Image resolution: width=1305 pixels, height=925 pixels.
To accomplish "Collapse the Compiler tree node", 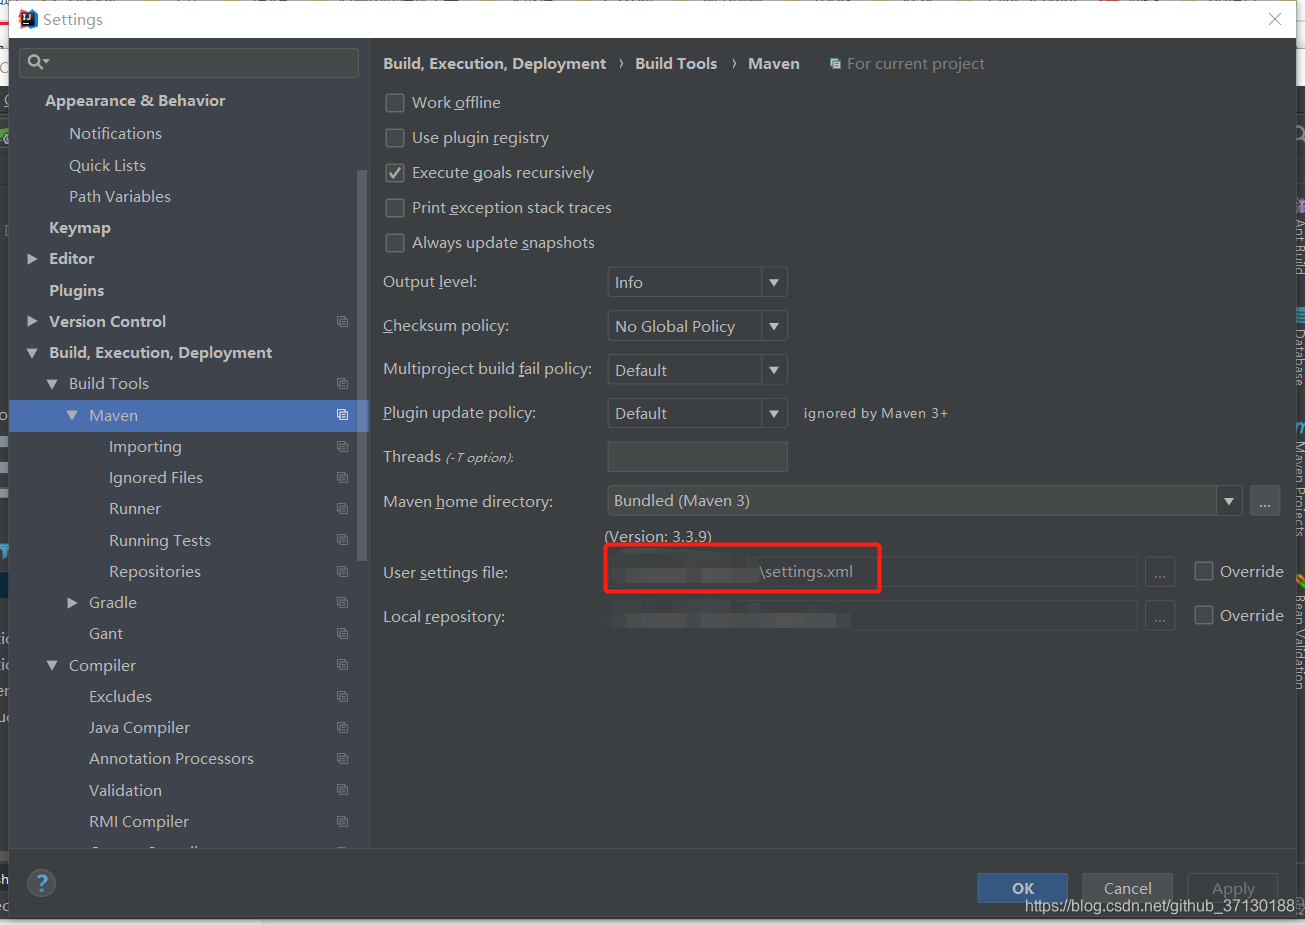I will [52, 665].
